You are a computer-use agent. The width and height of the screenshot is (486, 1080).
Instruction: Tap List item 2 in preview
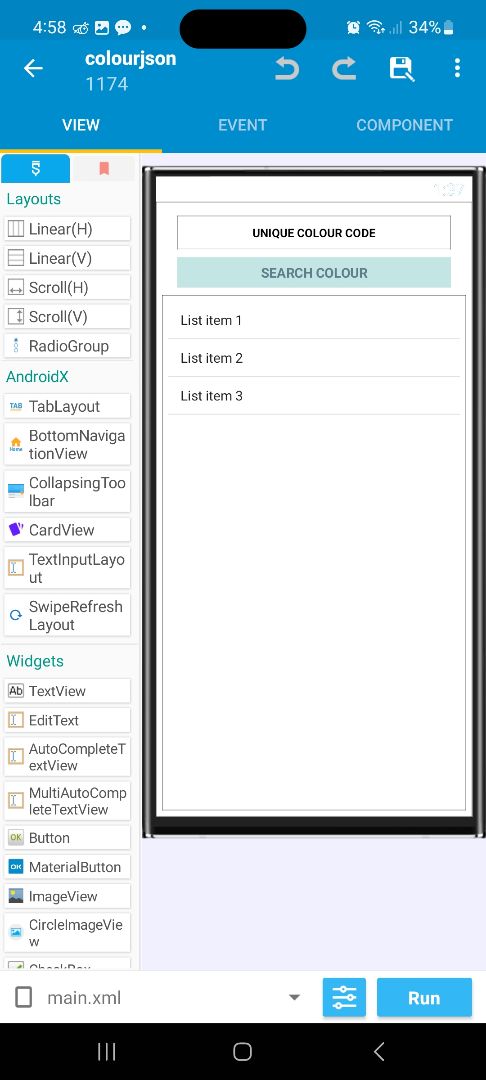click(314, 358)
